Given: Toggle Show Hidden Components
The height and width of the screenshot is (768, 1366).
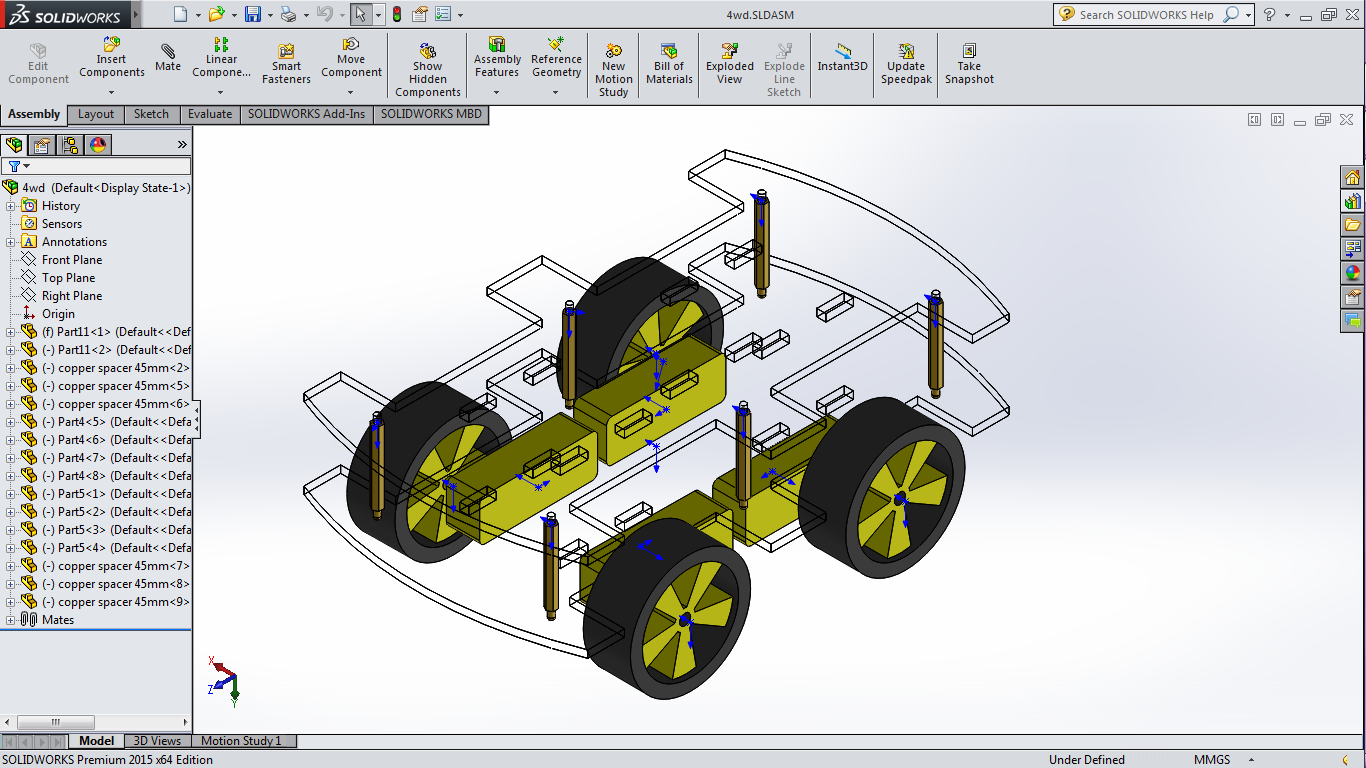Looking at the screenshot, I should [x=427, y=63].
